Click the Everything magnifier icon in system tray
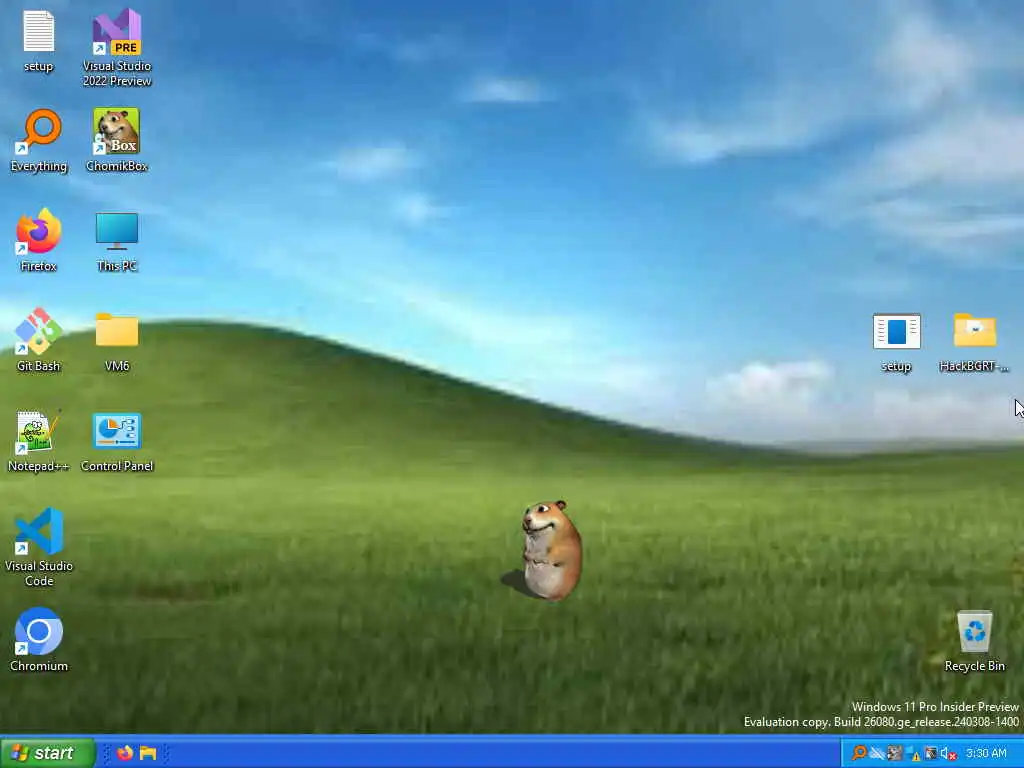1024x768 pixels. click(859, 753)
